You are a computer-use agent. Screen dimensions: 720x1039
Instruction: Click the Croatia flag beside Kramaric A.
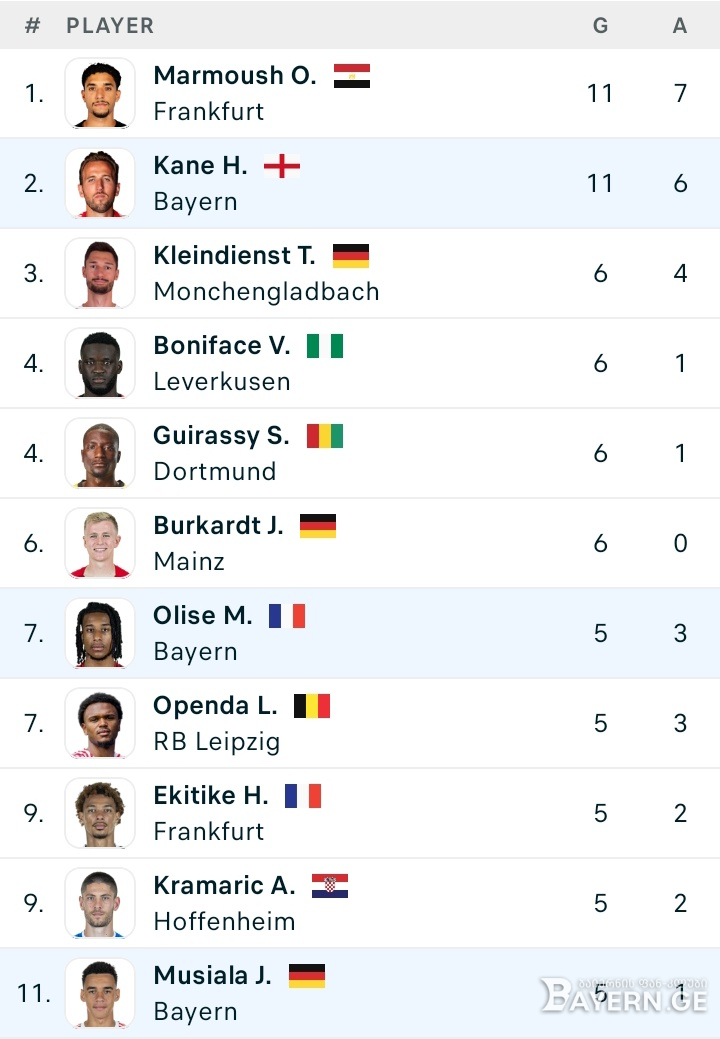[330, 886]
